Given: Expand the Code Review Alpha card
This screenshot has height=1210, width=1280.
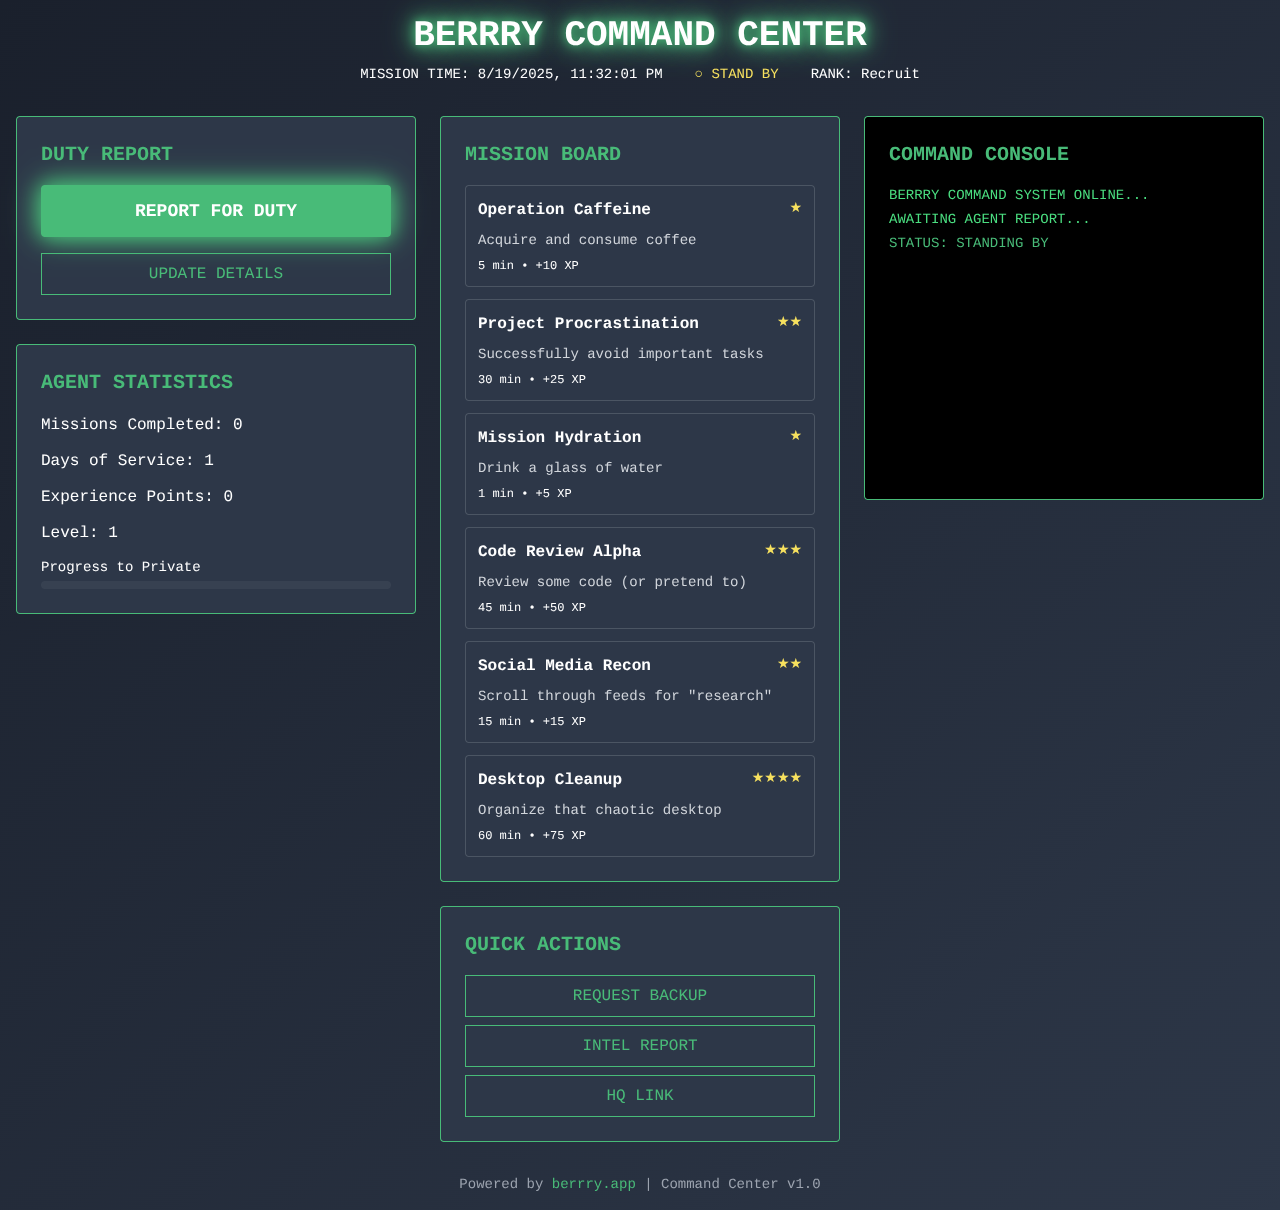Looking at the screenshot, I should [x=639, y=578].
